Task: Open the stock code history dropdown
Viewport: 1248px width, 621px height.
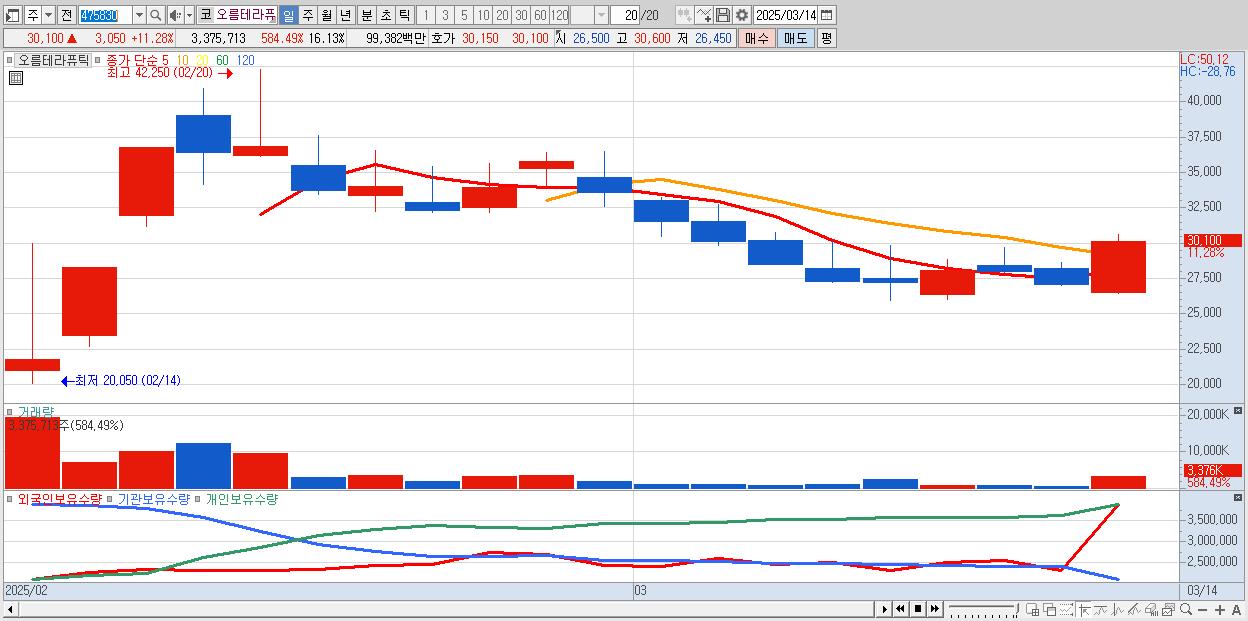Action: pos(139,15)
